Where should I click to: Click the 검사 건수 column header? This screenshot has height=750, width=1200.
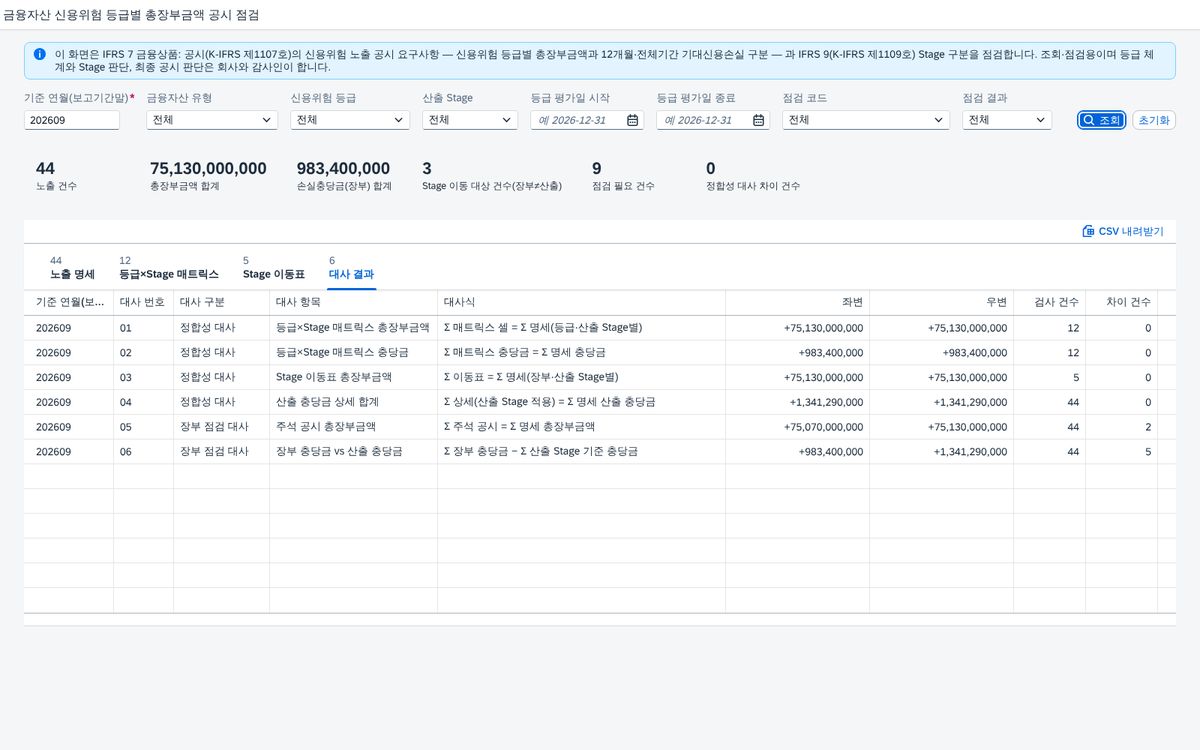pyautogui.click(x=1049, y=303)
